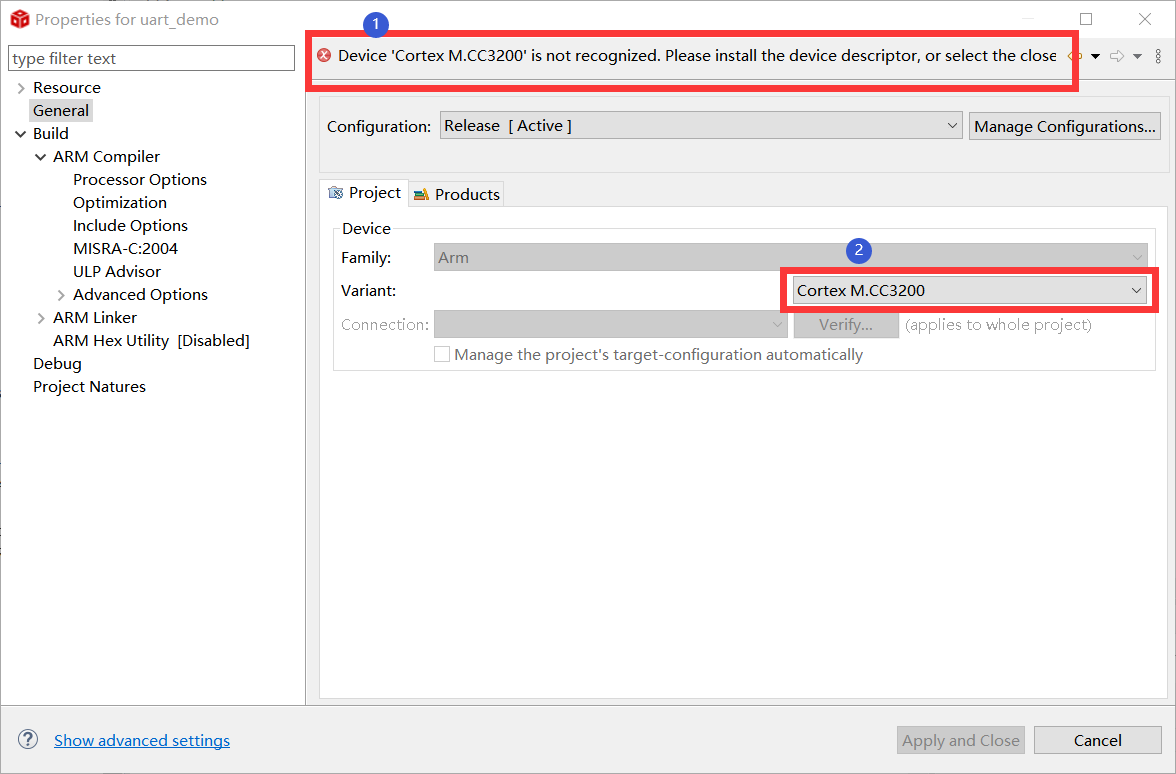Click the red error icon in the message
Viewport: 1176px width, 774px height.
click(323, 56)
